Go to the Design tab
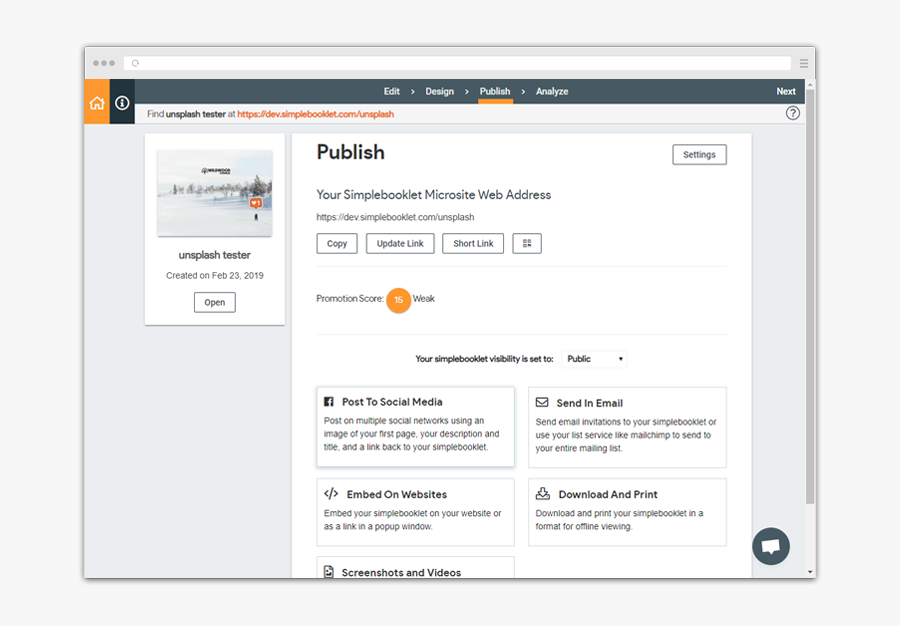 pyautogui.click(x=440, y=91)
